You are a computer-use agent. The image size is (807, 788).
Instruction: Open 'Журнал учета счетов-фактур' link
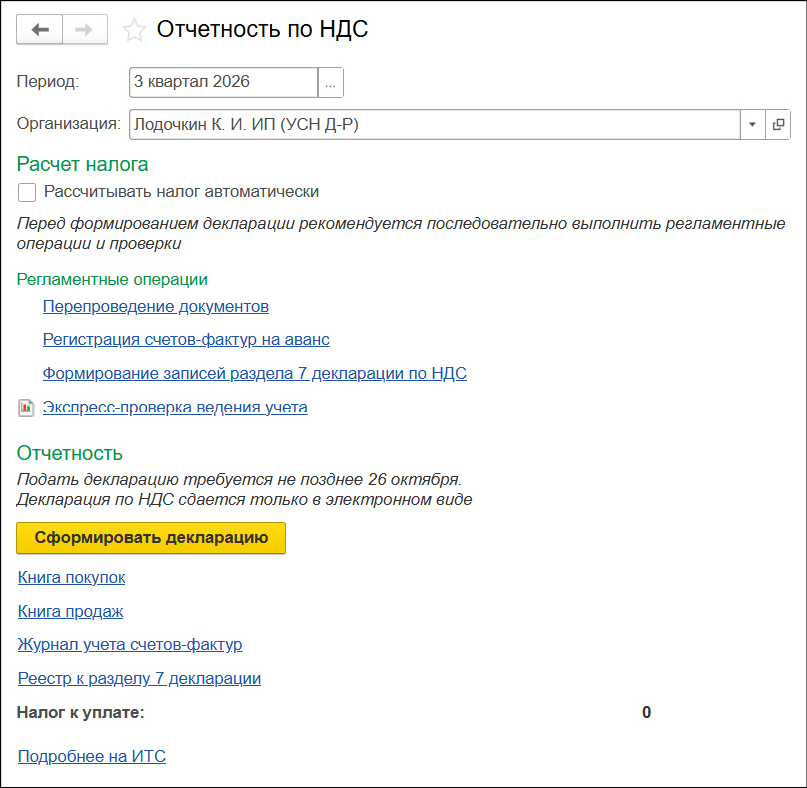[130, 644]
